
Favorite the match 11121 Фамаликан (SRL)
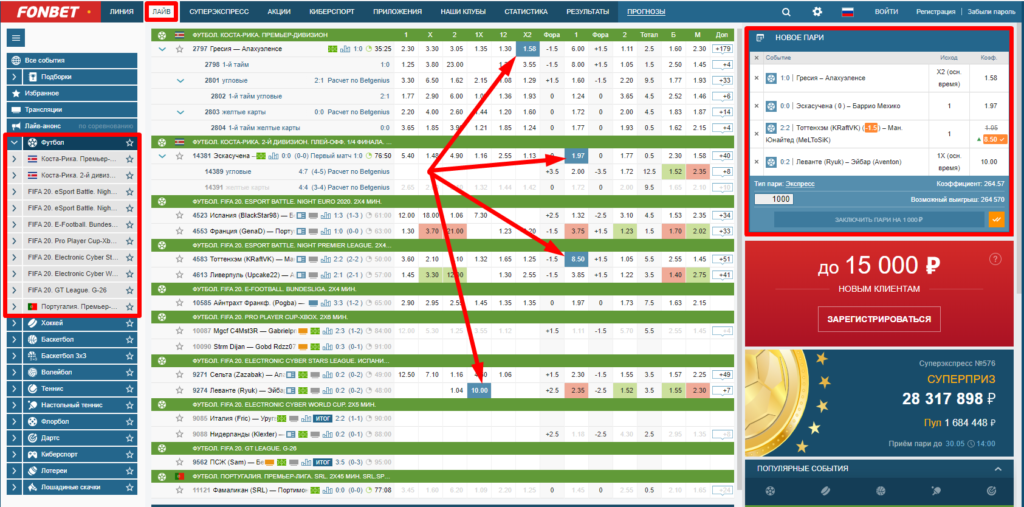179,489
